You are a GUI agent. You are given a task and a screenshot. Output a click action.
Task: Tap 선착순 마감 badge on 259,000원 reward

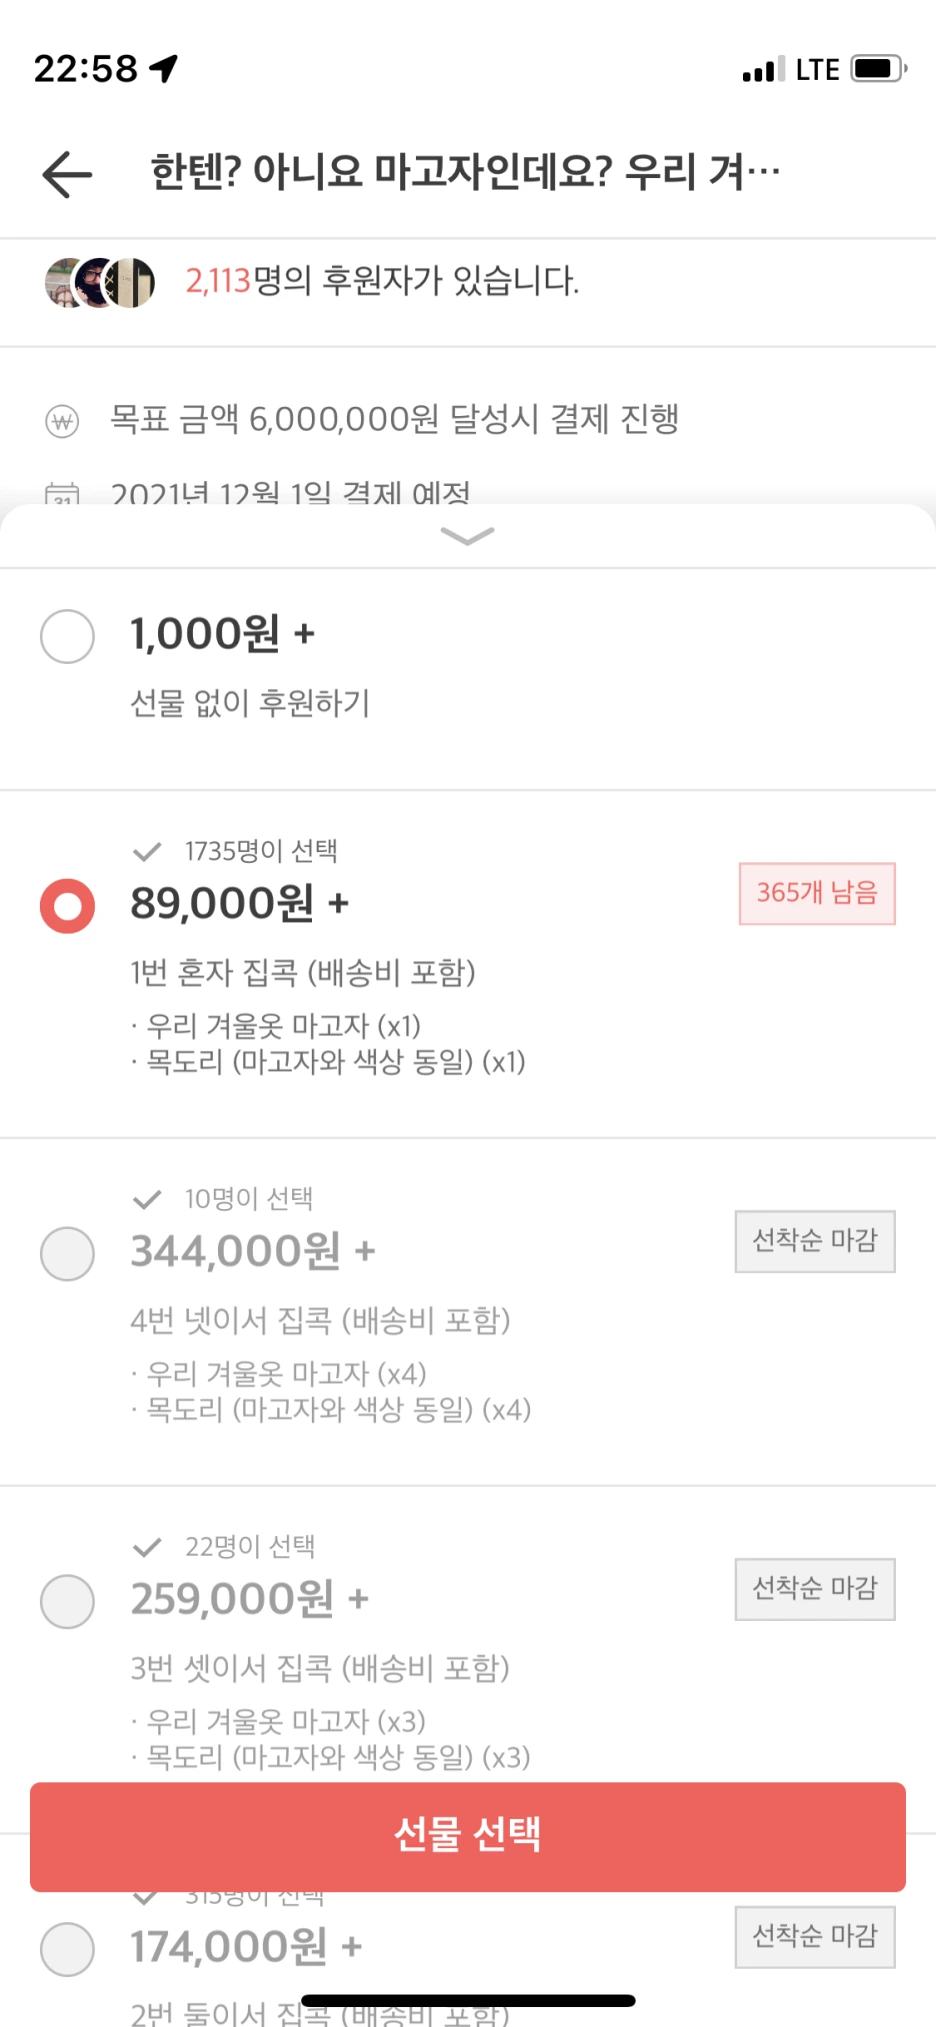(815, 1588)
